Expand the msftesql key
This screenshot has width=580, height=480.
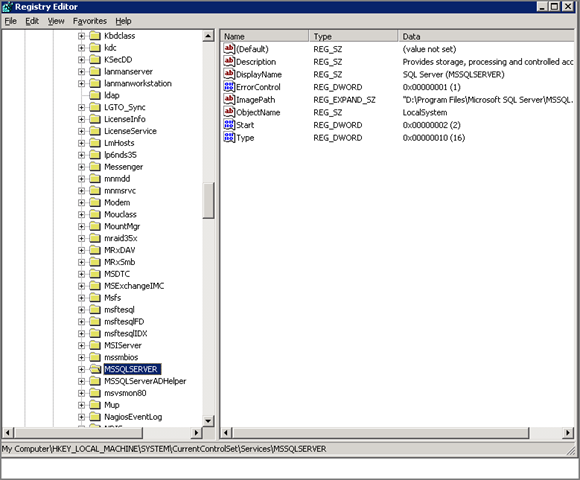pos(81,310)
